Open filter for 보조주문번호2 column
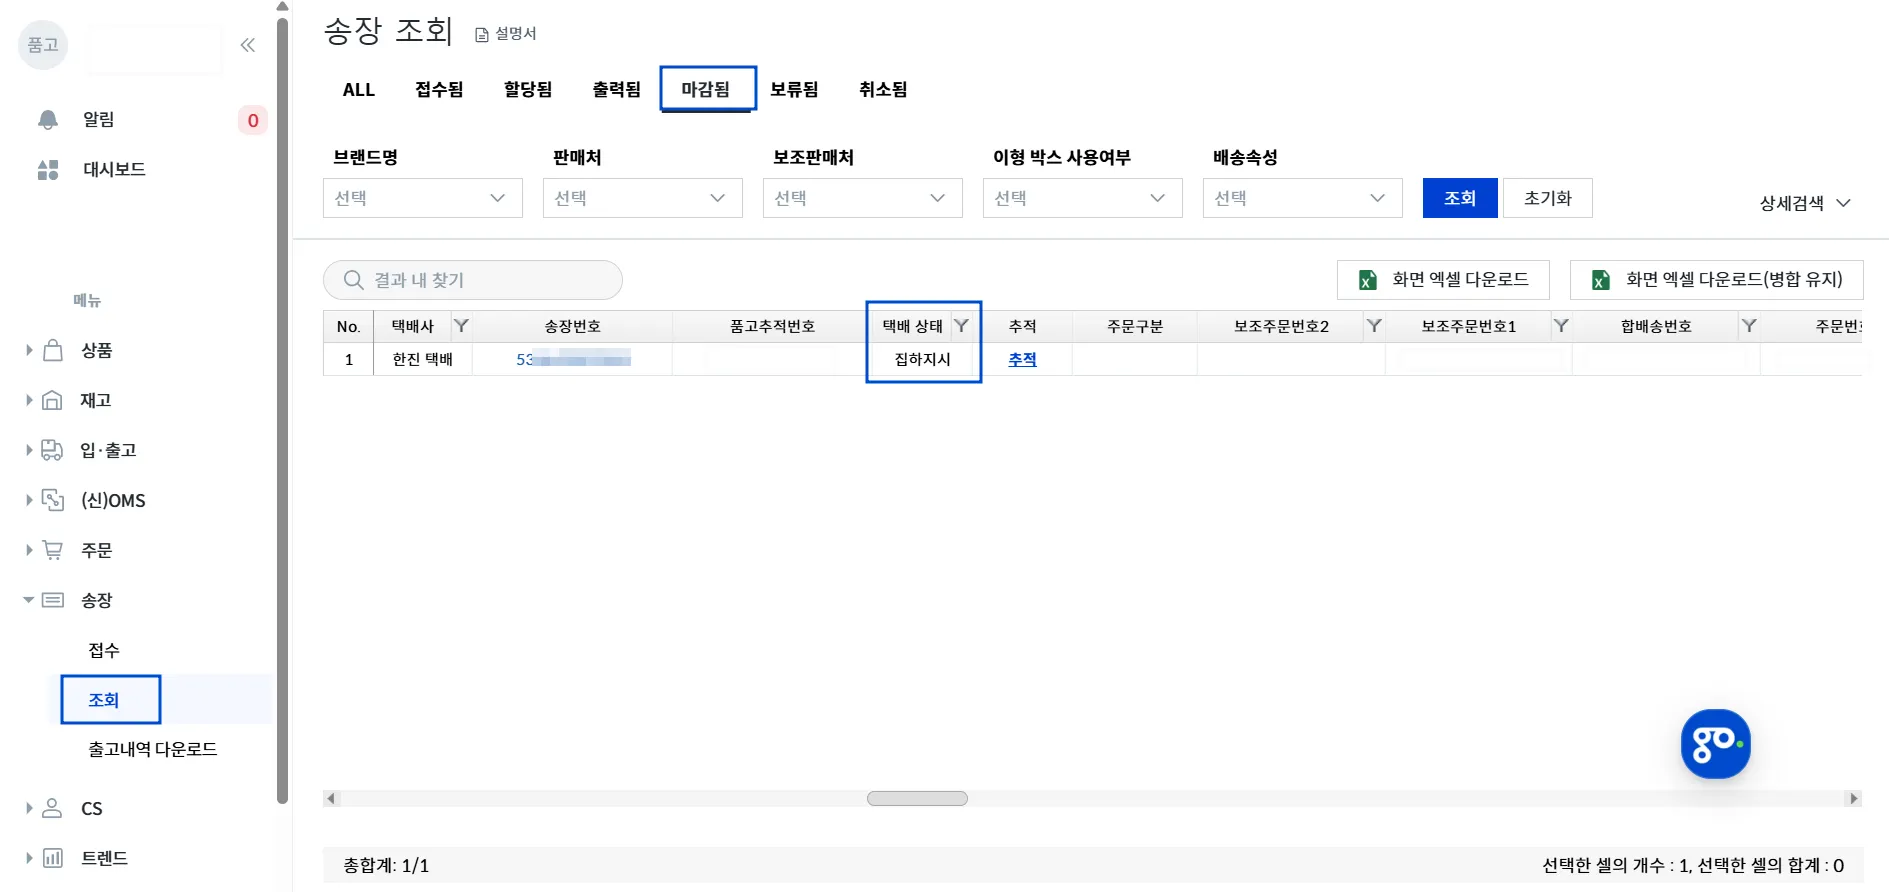Screen dimensions: 1889x892 pyautogui.click(x=1374, y=326)
